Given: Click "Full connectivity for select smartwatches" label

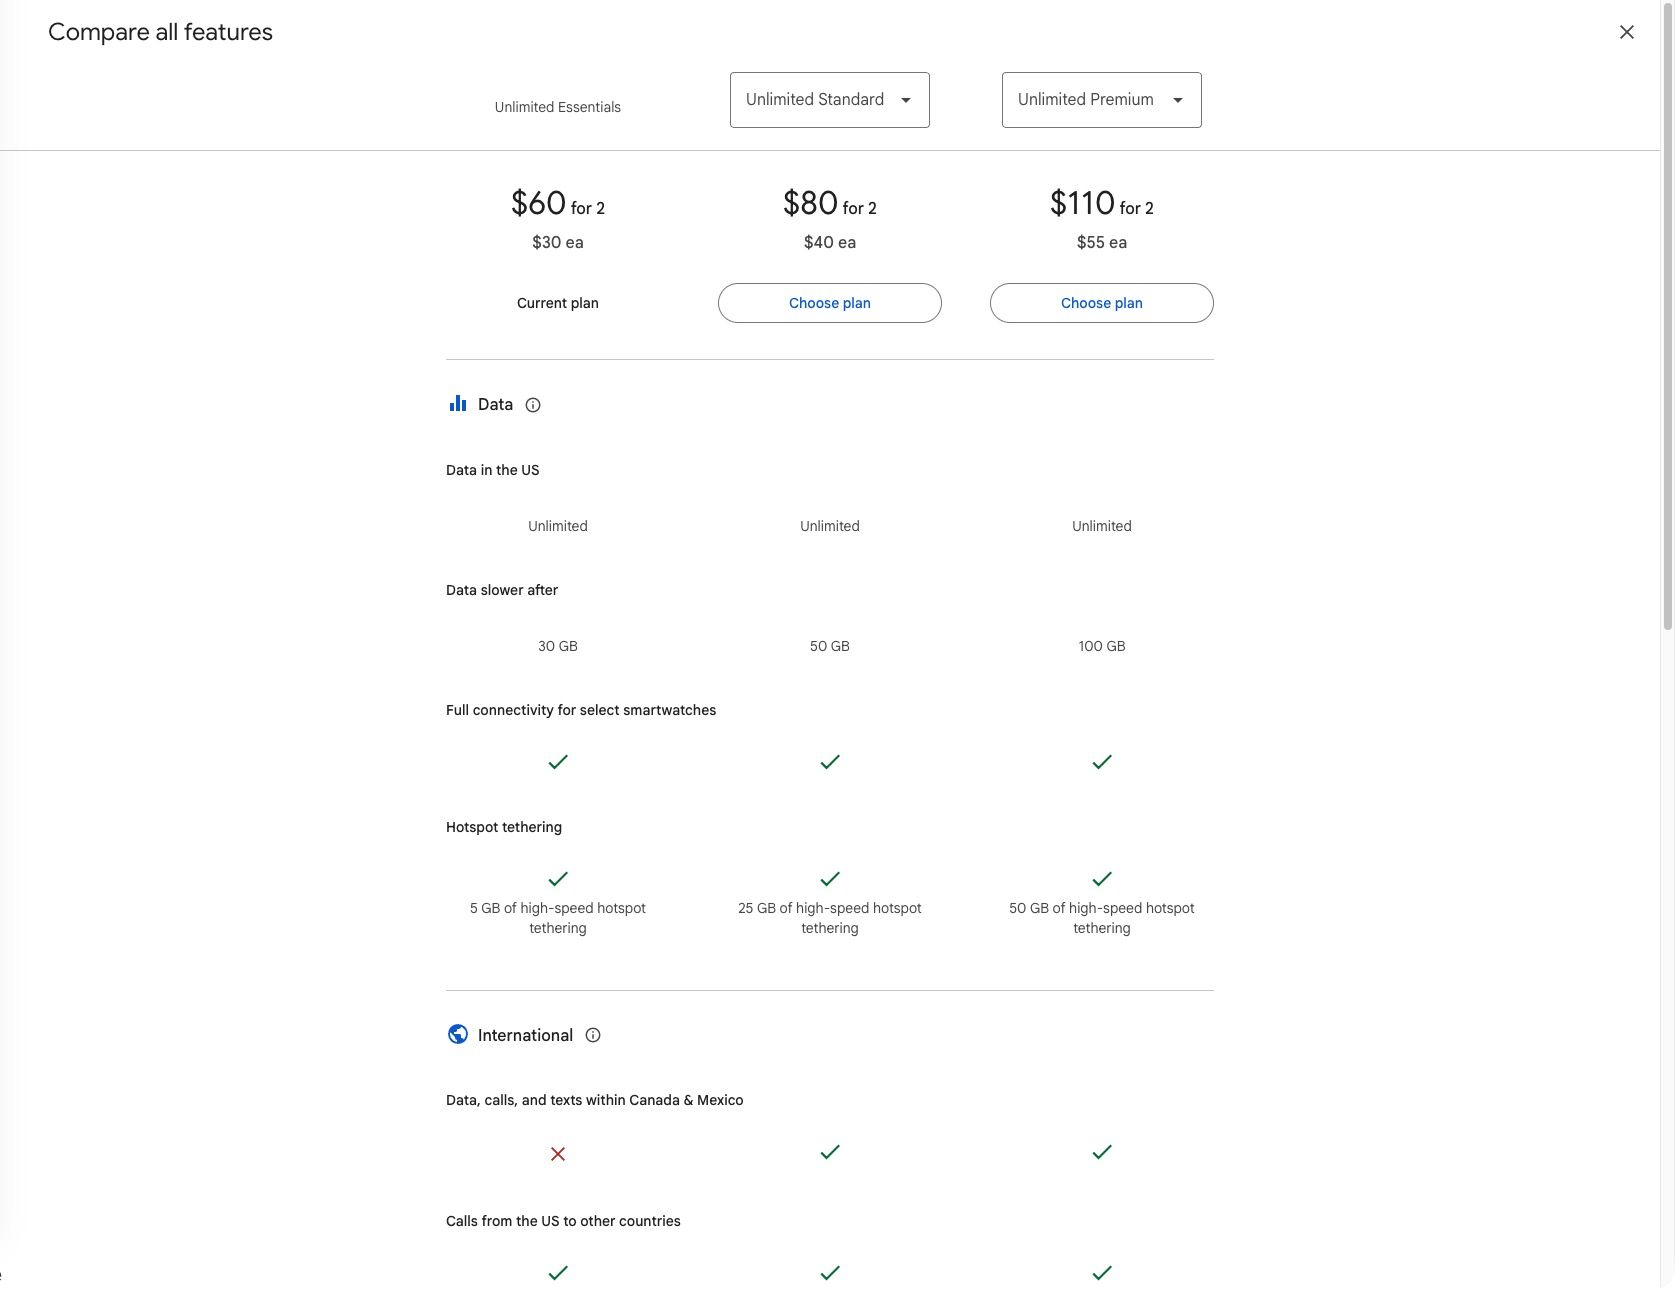Looking at the screenshot, I should [x=581, y=710].
